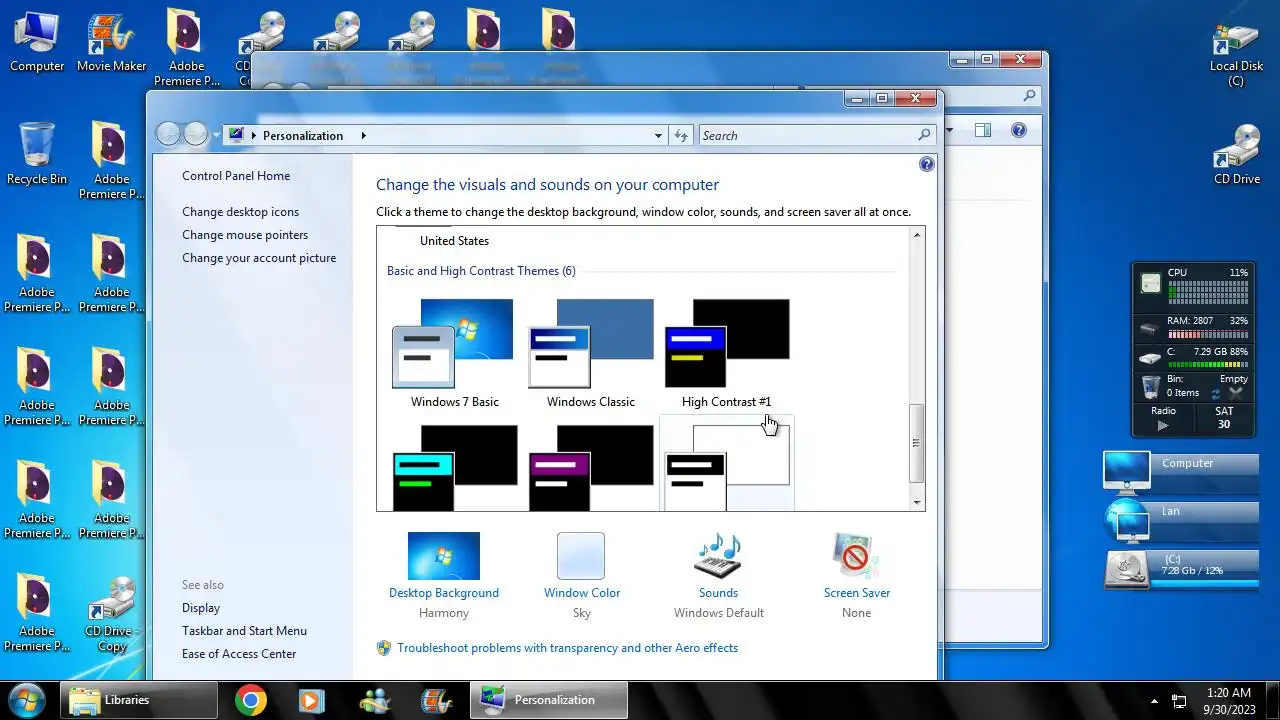Screen dimensions: 1280x720
Task: Open the Computer sidebar gadget
Action: (x=1180, y=472)
